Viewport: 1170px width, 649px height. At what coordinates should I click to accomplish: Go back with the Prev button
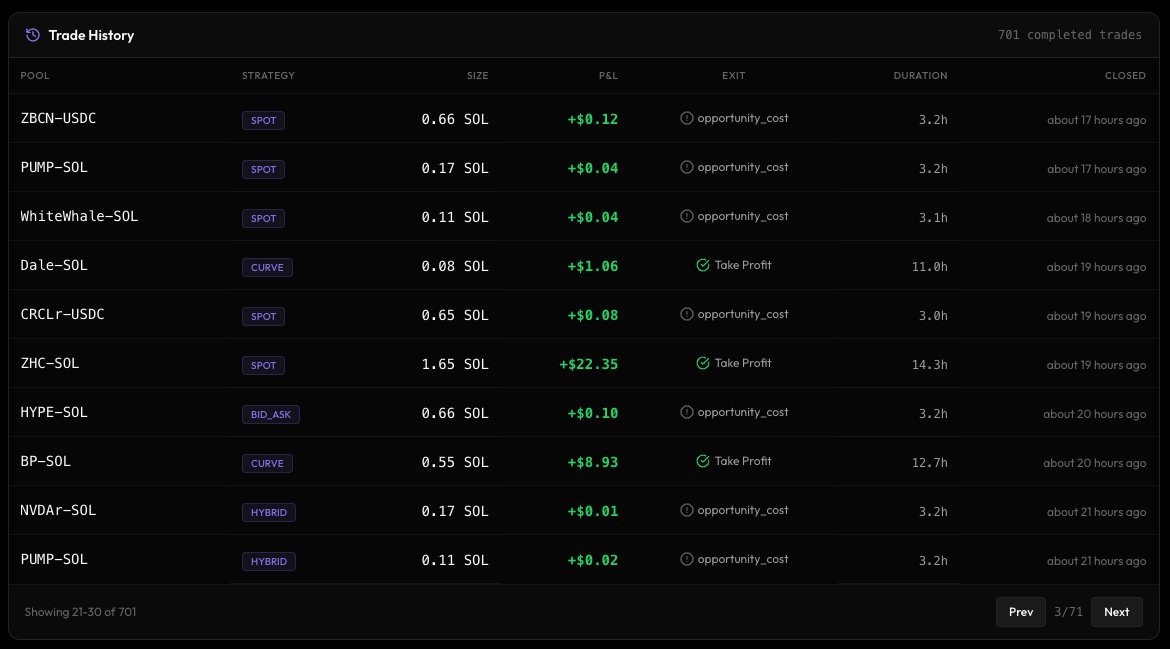click(1021, 612)
